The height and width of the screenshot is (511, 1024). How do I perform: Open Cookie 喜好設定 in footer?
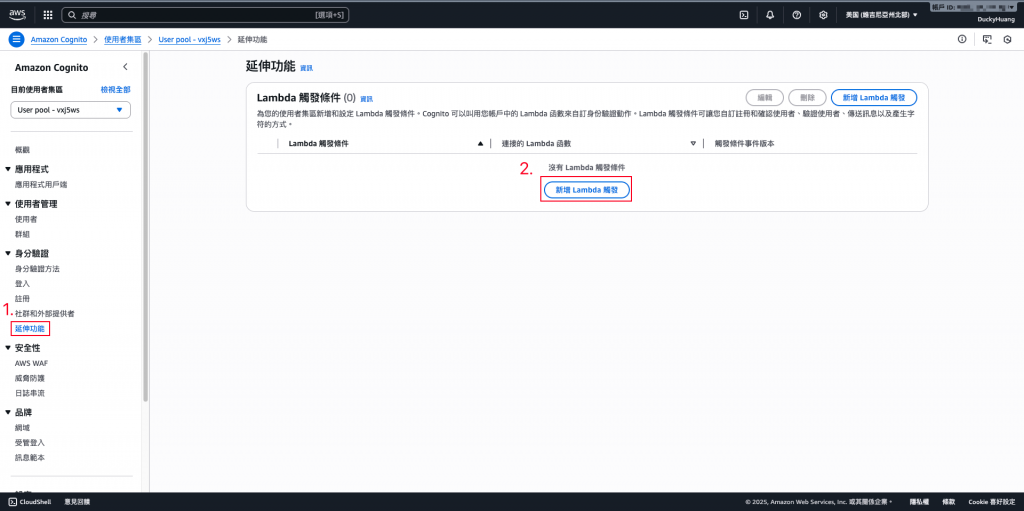point(991,502)
